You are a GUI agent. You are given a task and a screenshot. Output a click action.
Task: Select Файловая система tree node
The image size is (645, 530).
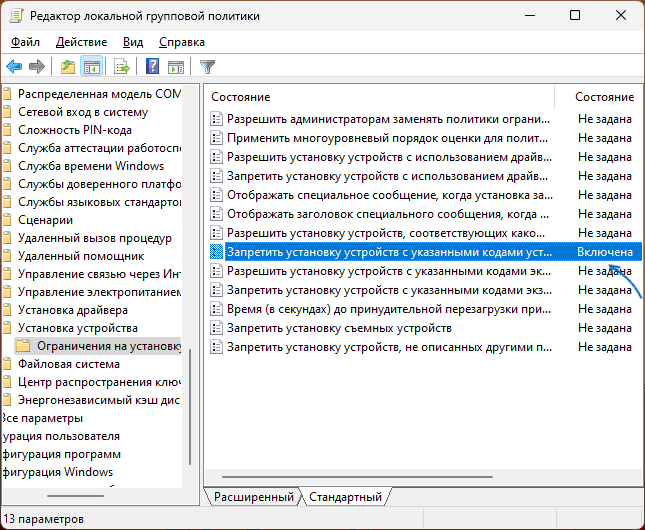click(x=69, y=364)
